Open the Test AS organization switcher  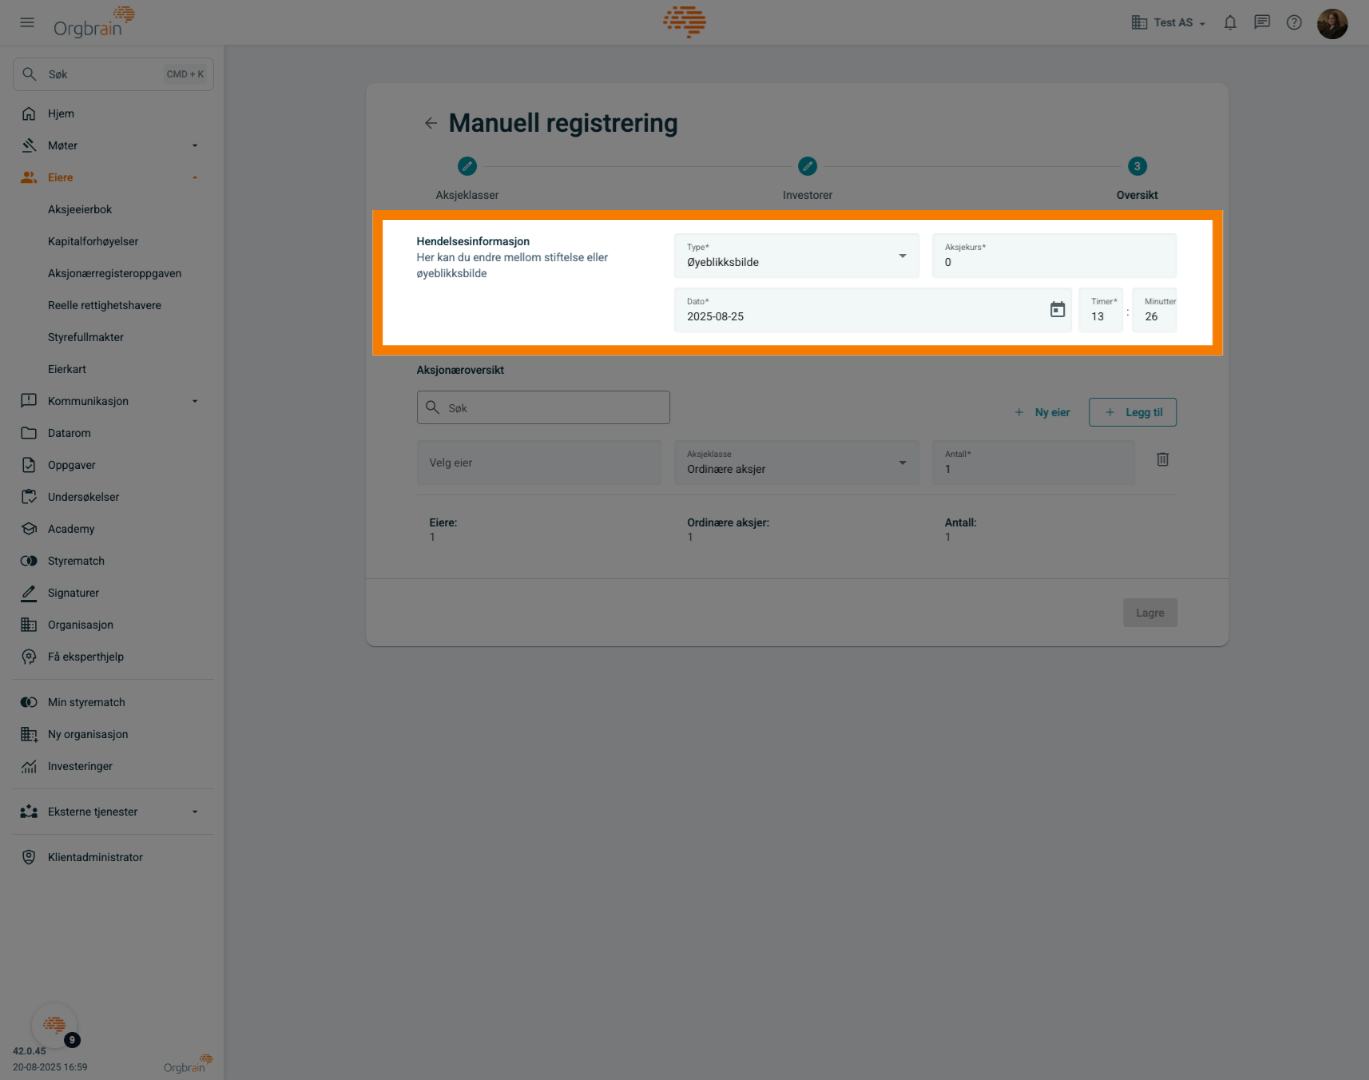[1168, 22]
